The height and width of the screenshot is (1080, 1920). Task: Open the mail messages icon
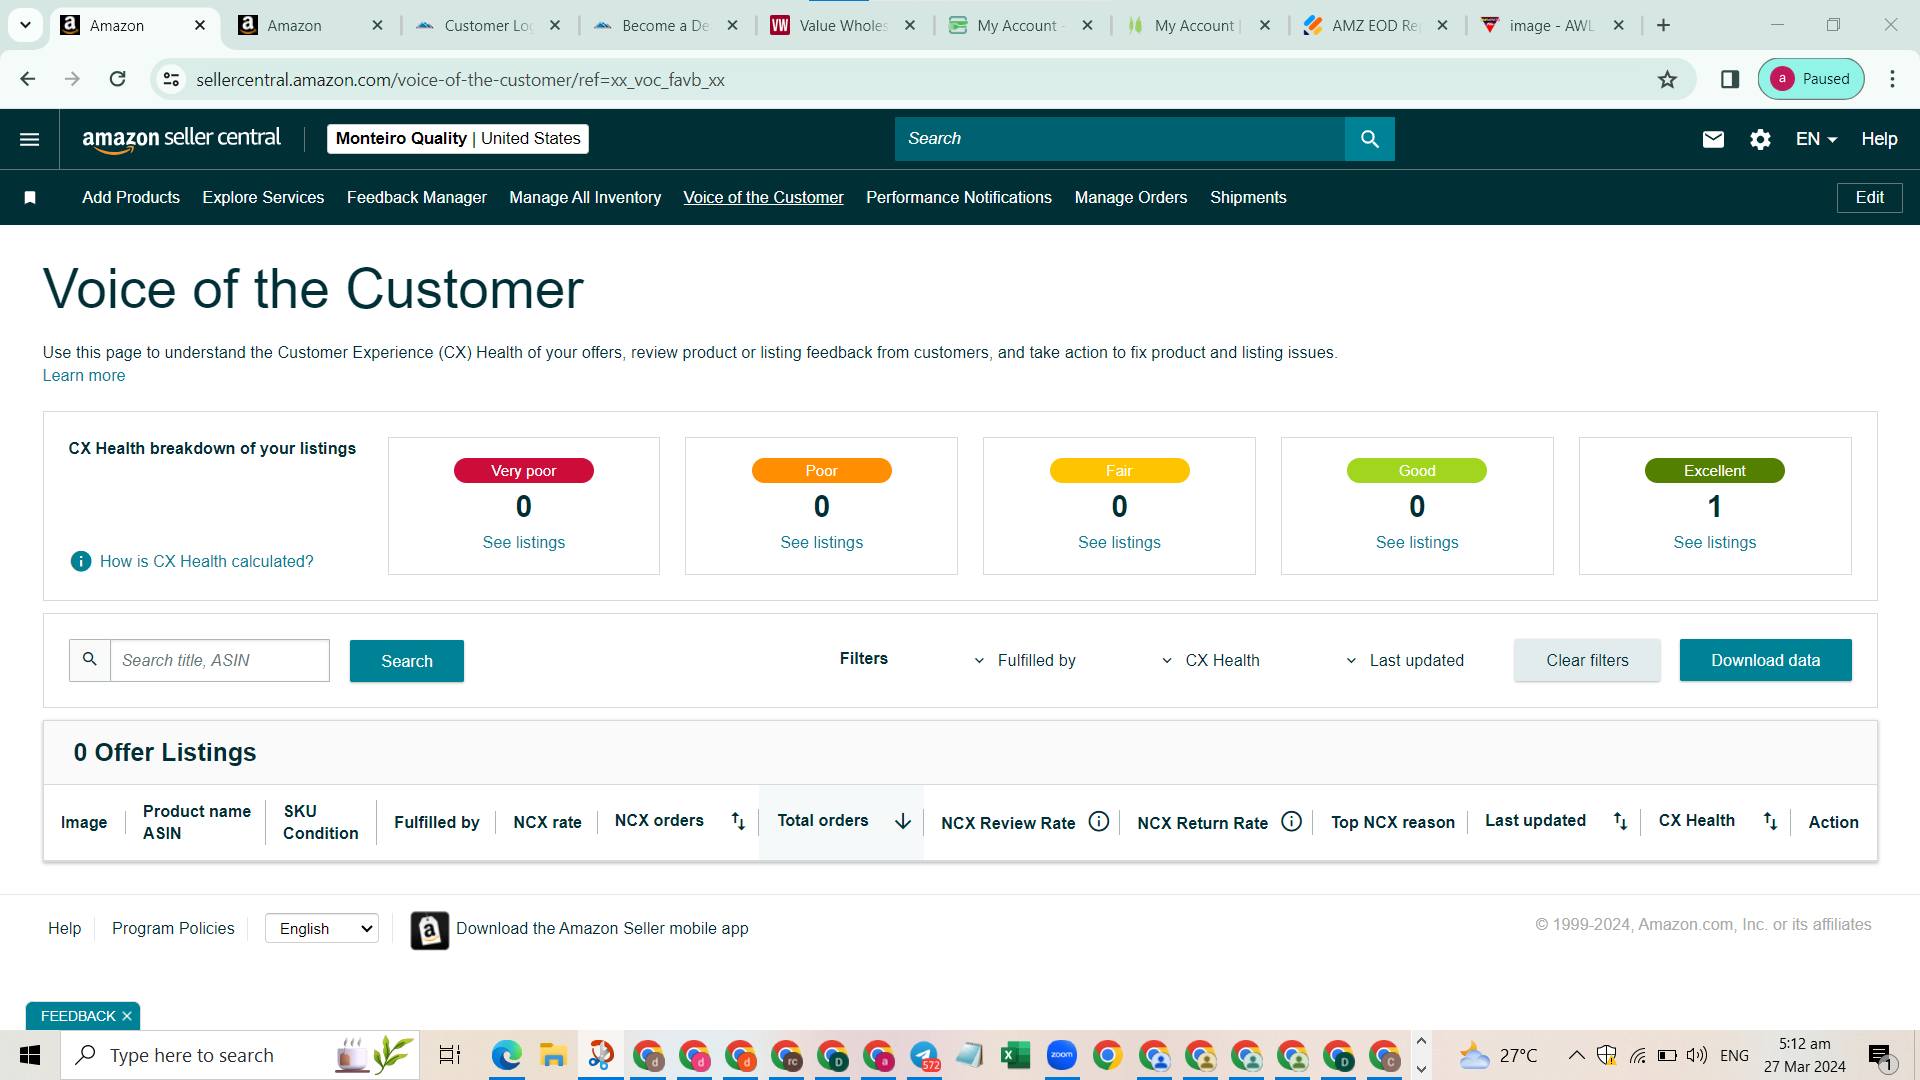tap(1713, 139)
